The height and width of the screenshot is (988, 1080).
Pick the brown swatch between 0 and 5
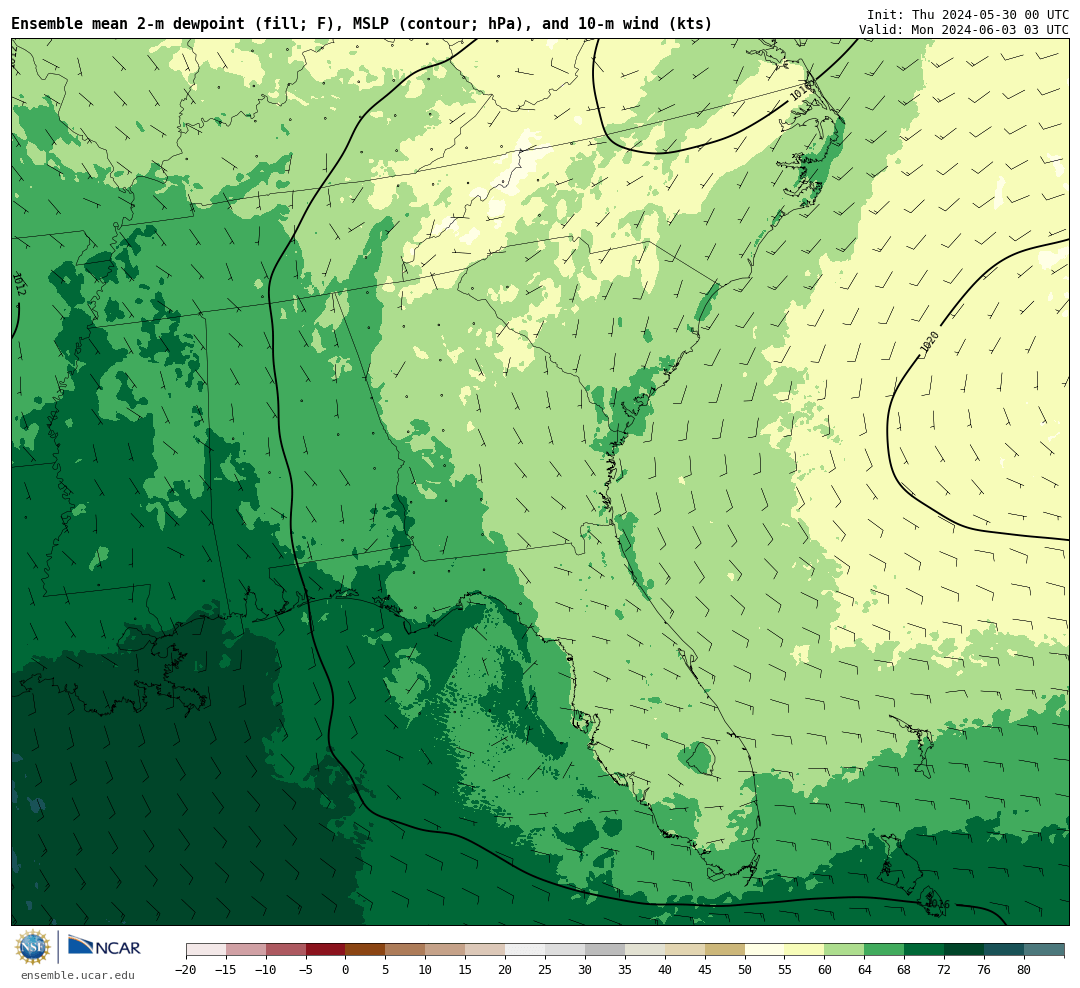[366, 950]
